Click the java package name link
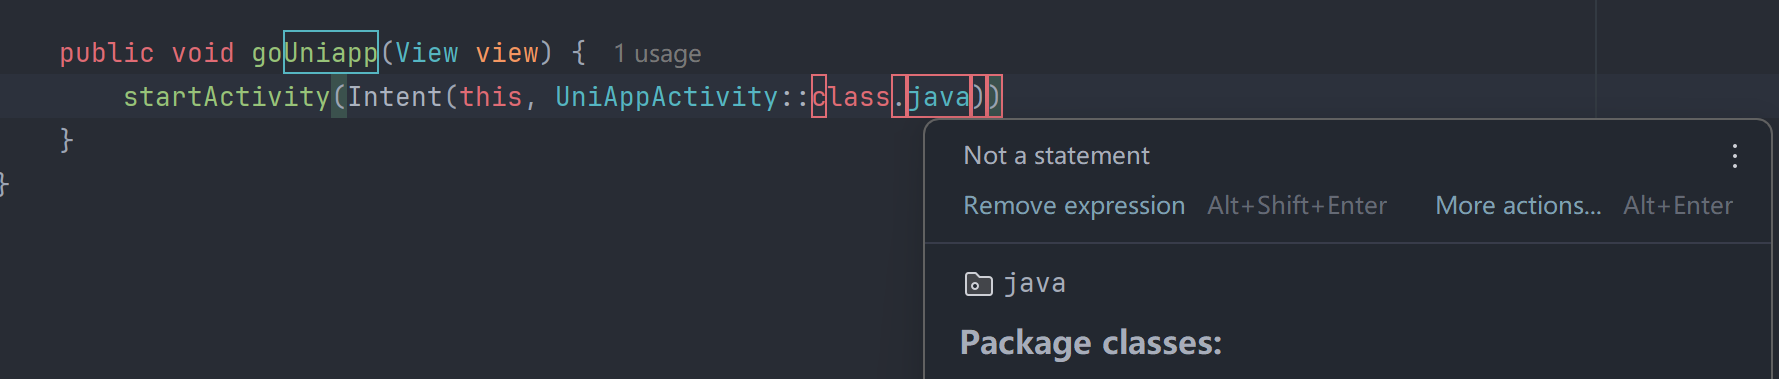The width and height of the screenshot is (1779, 379). (x=1035, y=284)
